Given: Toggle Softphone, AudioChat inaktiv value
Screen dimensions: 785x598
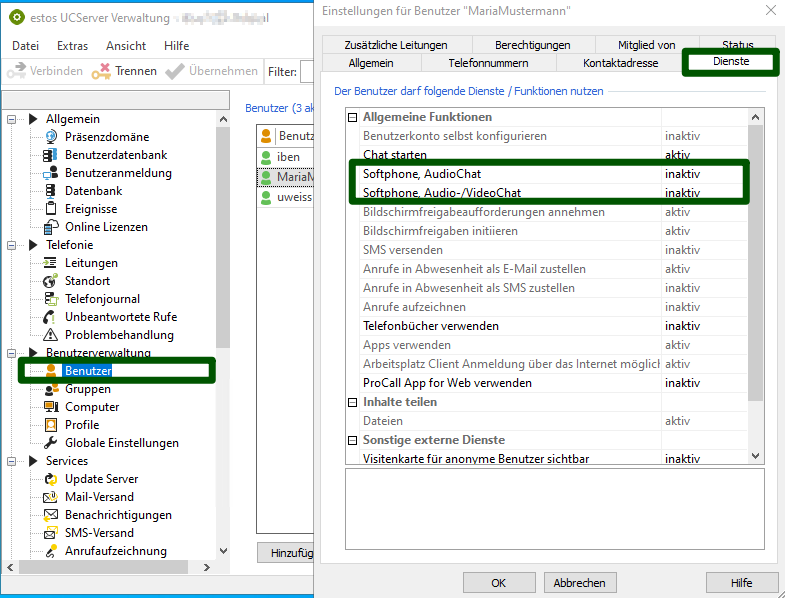Looking at the screenshot, I should [682, 174].
